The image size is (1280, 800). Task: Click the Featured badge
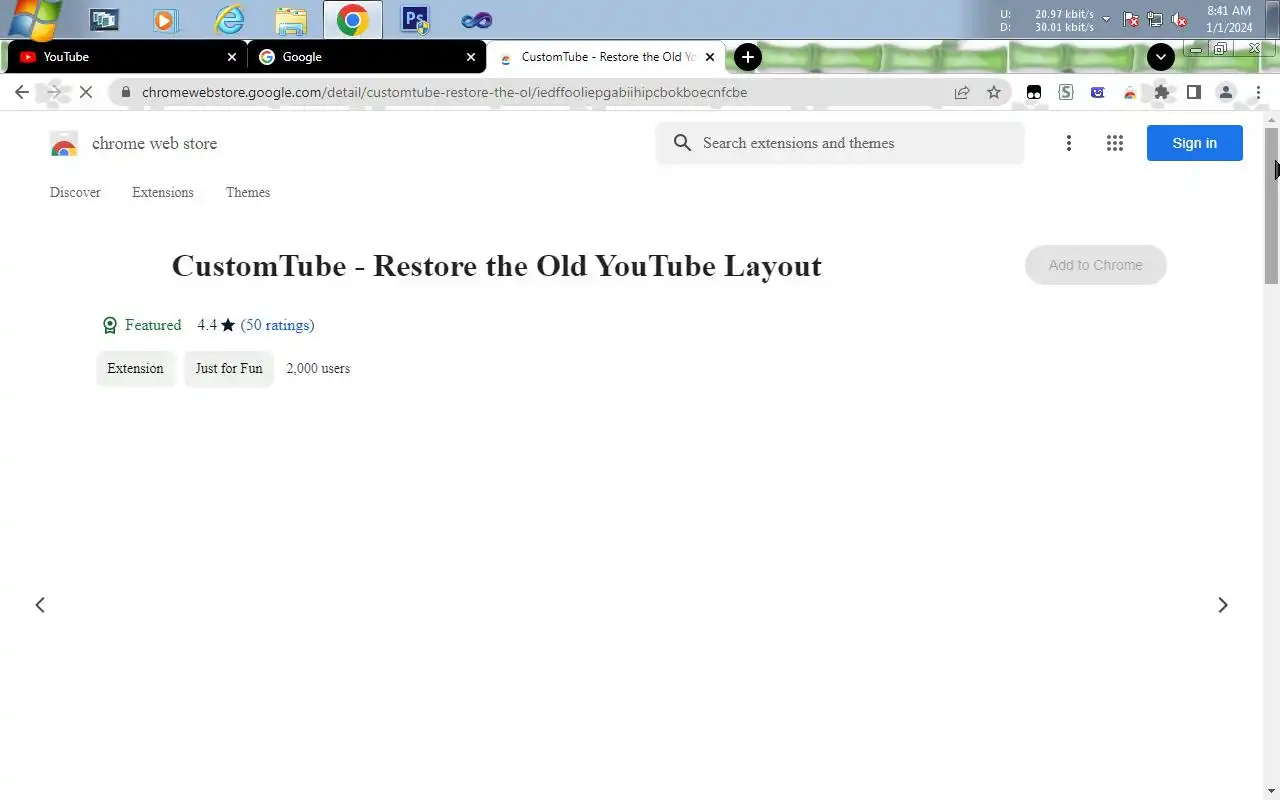142,325
